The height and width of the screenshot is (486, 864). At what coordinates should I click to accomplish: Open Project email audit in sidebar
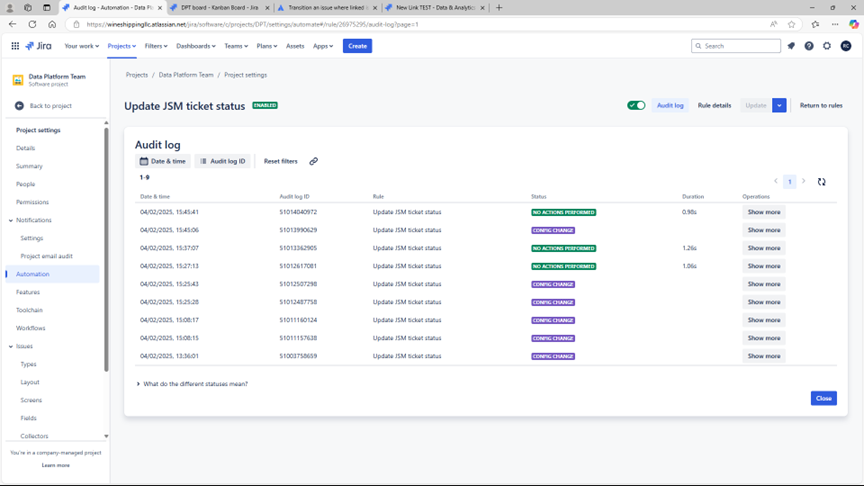click(x=46, y=256)
